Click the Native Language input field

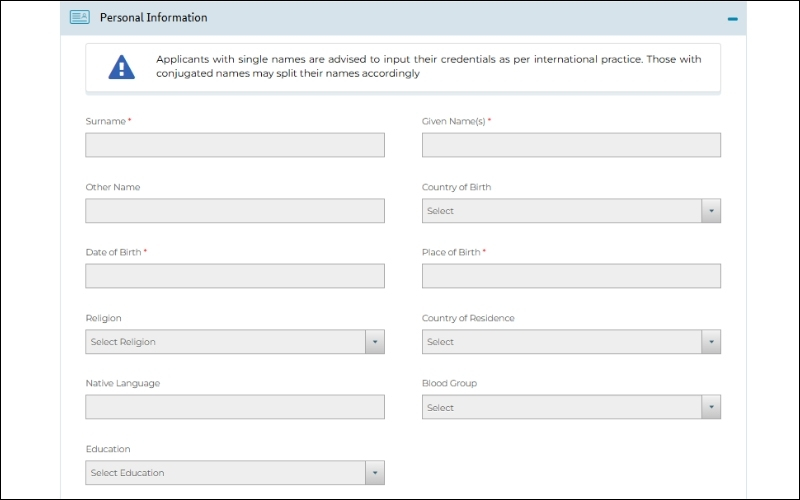[x=235, y=407]
